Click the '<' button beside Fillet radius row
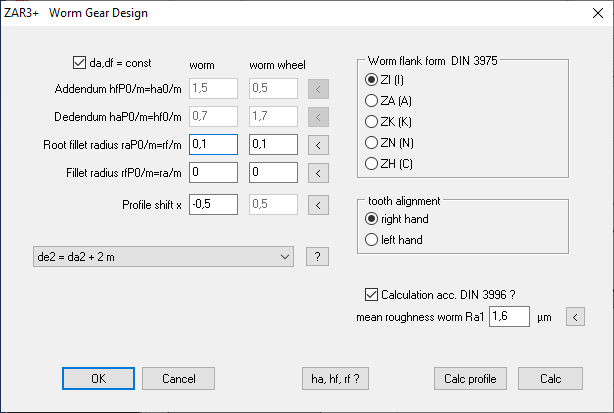The image size is (614, 413). tap(317, 173)
